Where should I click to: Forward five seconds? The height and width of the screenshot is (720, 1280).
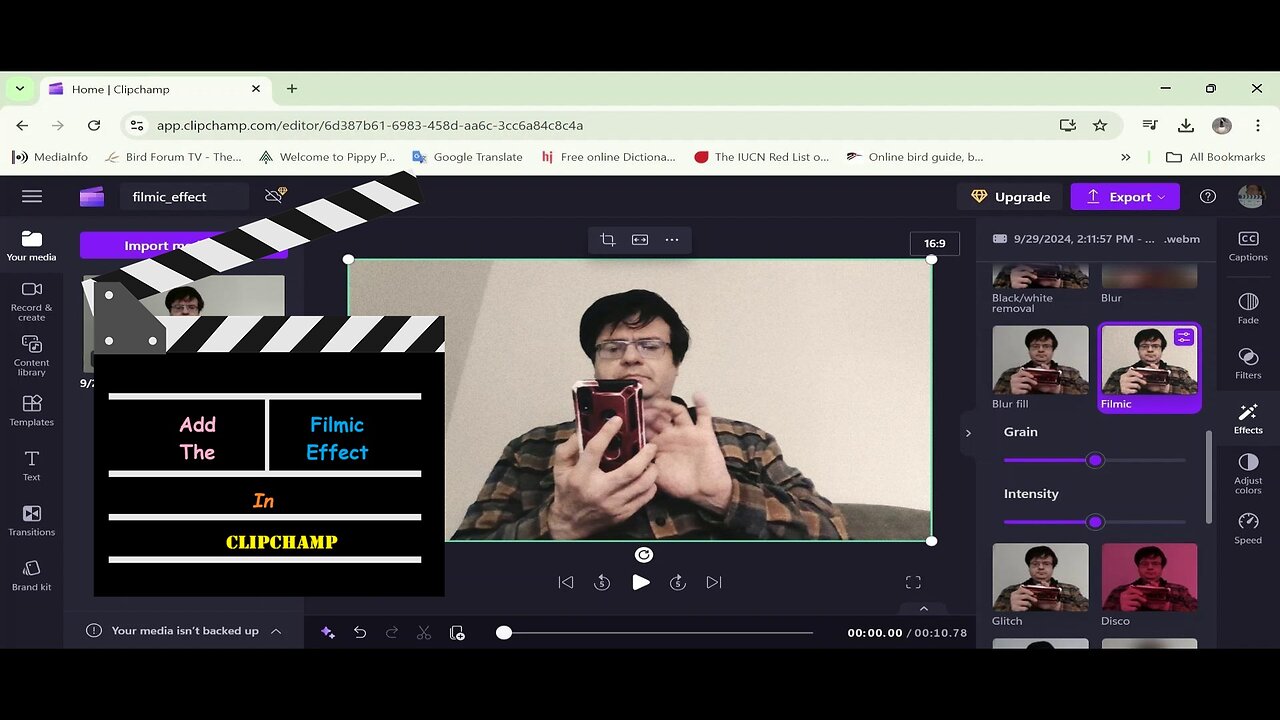pos(678,582)
